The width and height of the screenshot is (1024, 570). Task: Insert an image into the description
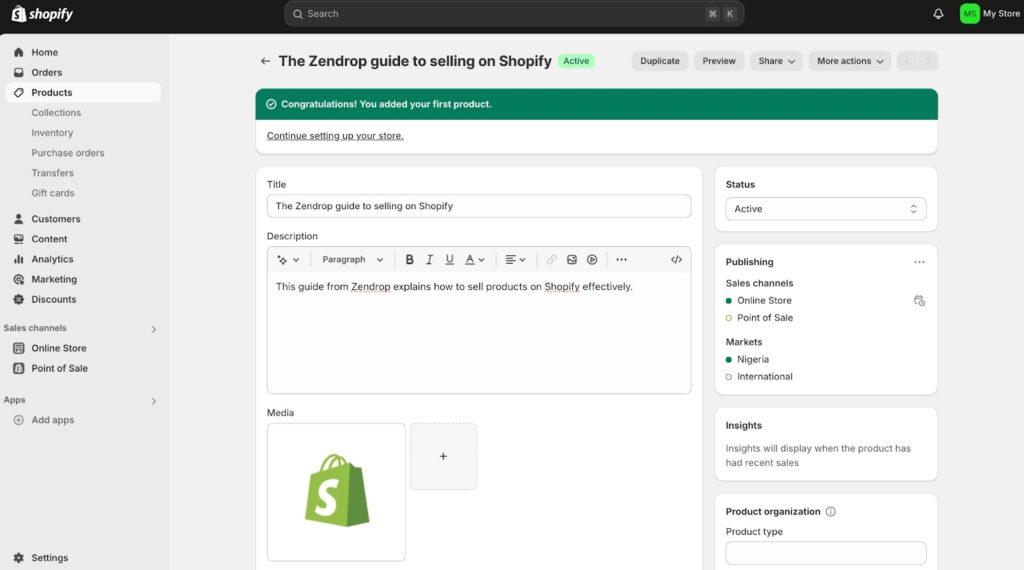571,259
